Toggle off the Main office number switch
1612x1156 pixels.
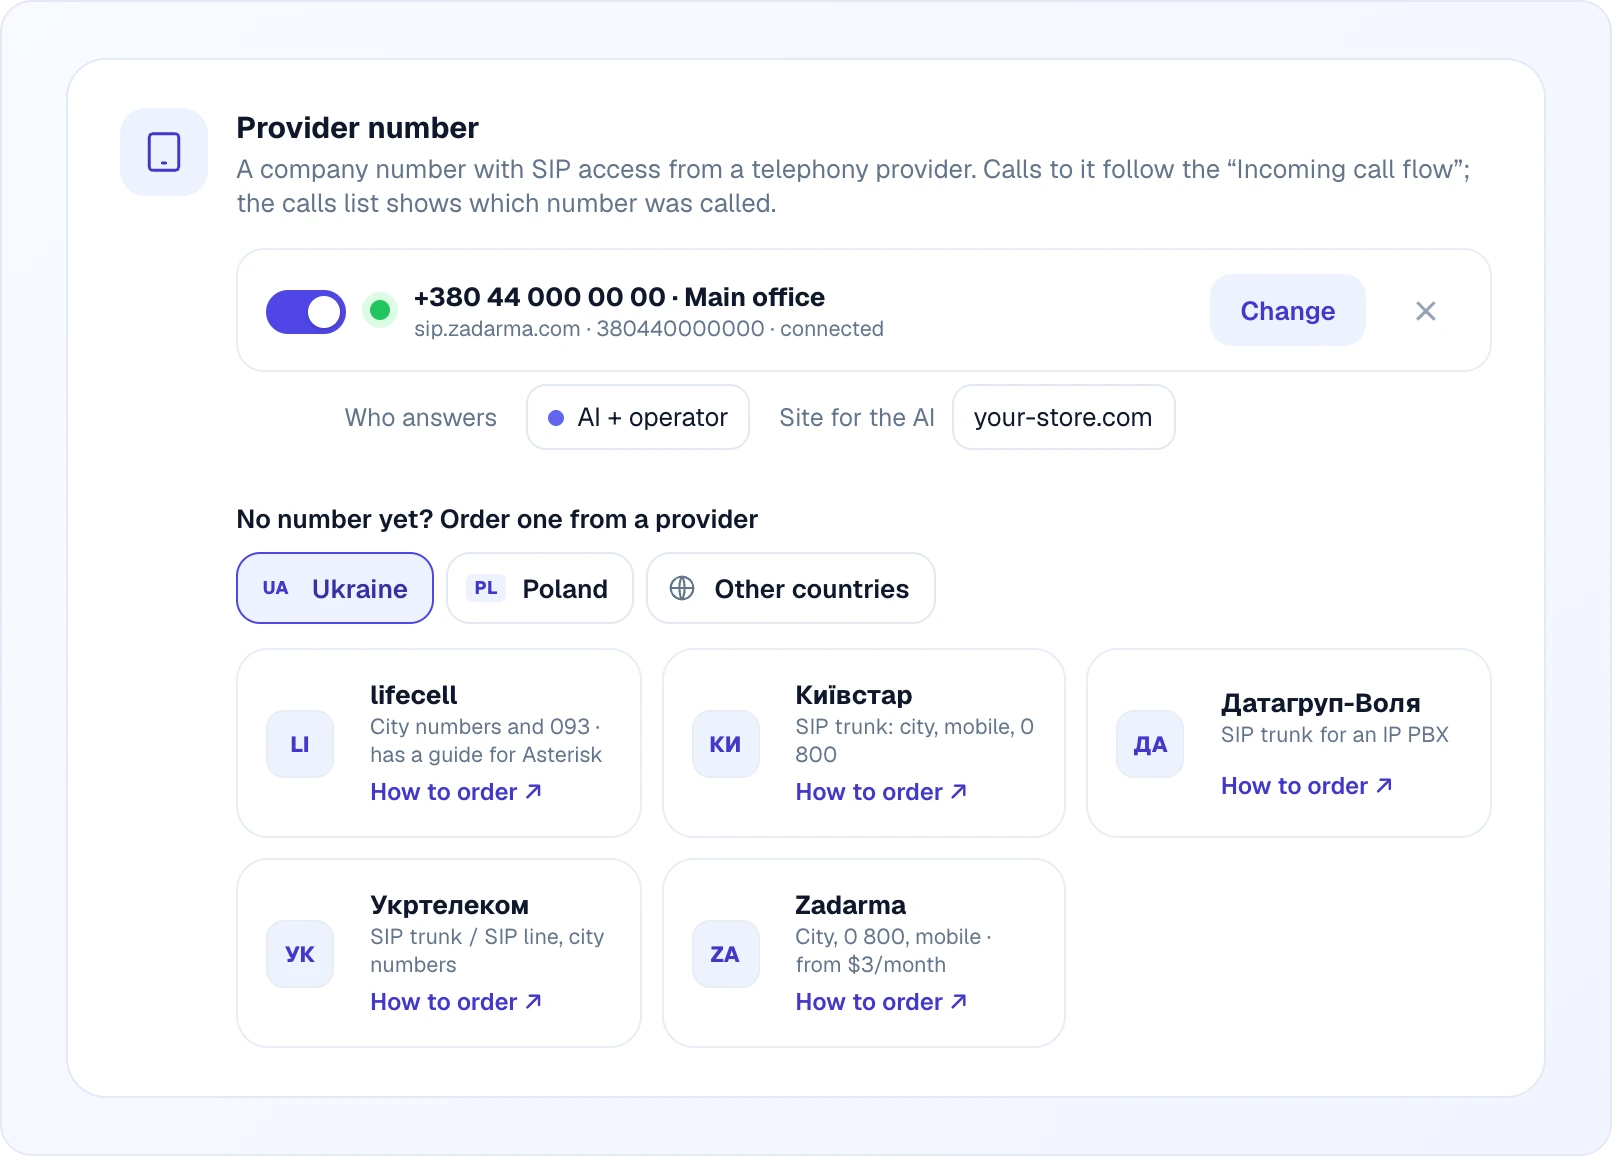tap(306, 312)
